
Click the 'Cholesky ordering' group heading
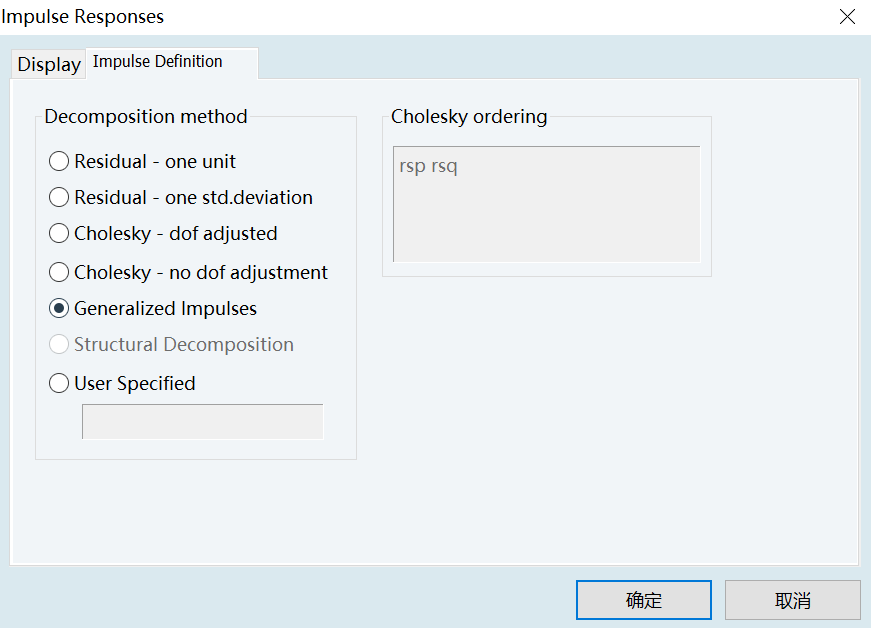tap(469, 117)
